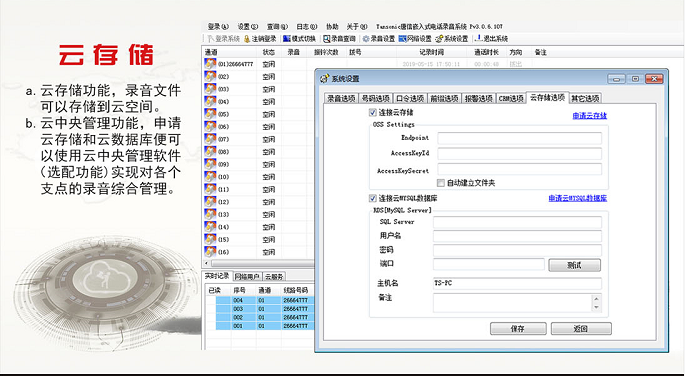The height and width of the screenshot is (376, 685).
Task: Click the 系统设置 toolbar icon
Action: click(x=439, y=39)
